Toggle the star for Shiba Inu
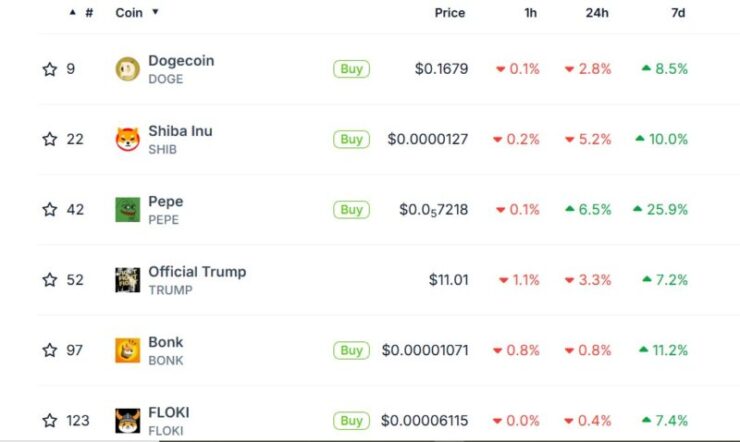Viewport: 740px width, 442px height. pos(50,139)
